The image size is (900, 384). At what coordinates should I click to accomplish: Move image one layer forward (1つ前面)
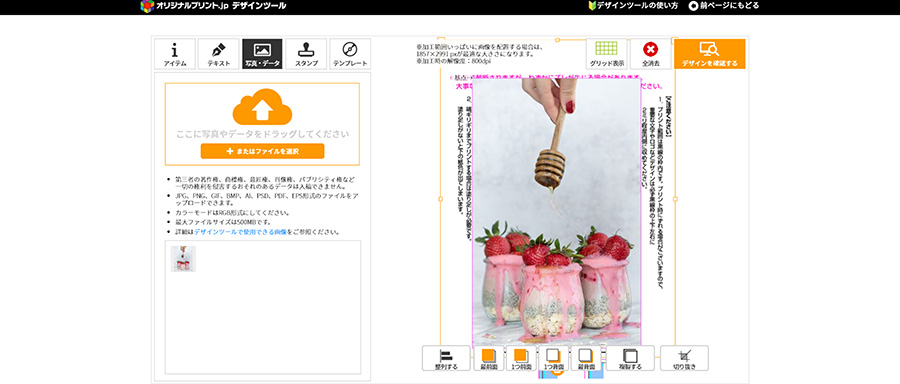click(x=521, y=358)
